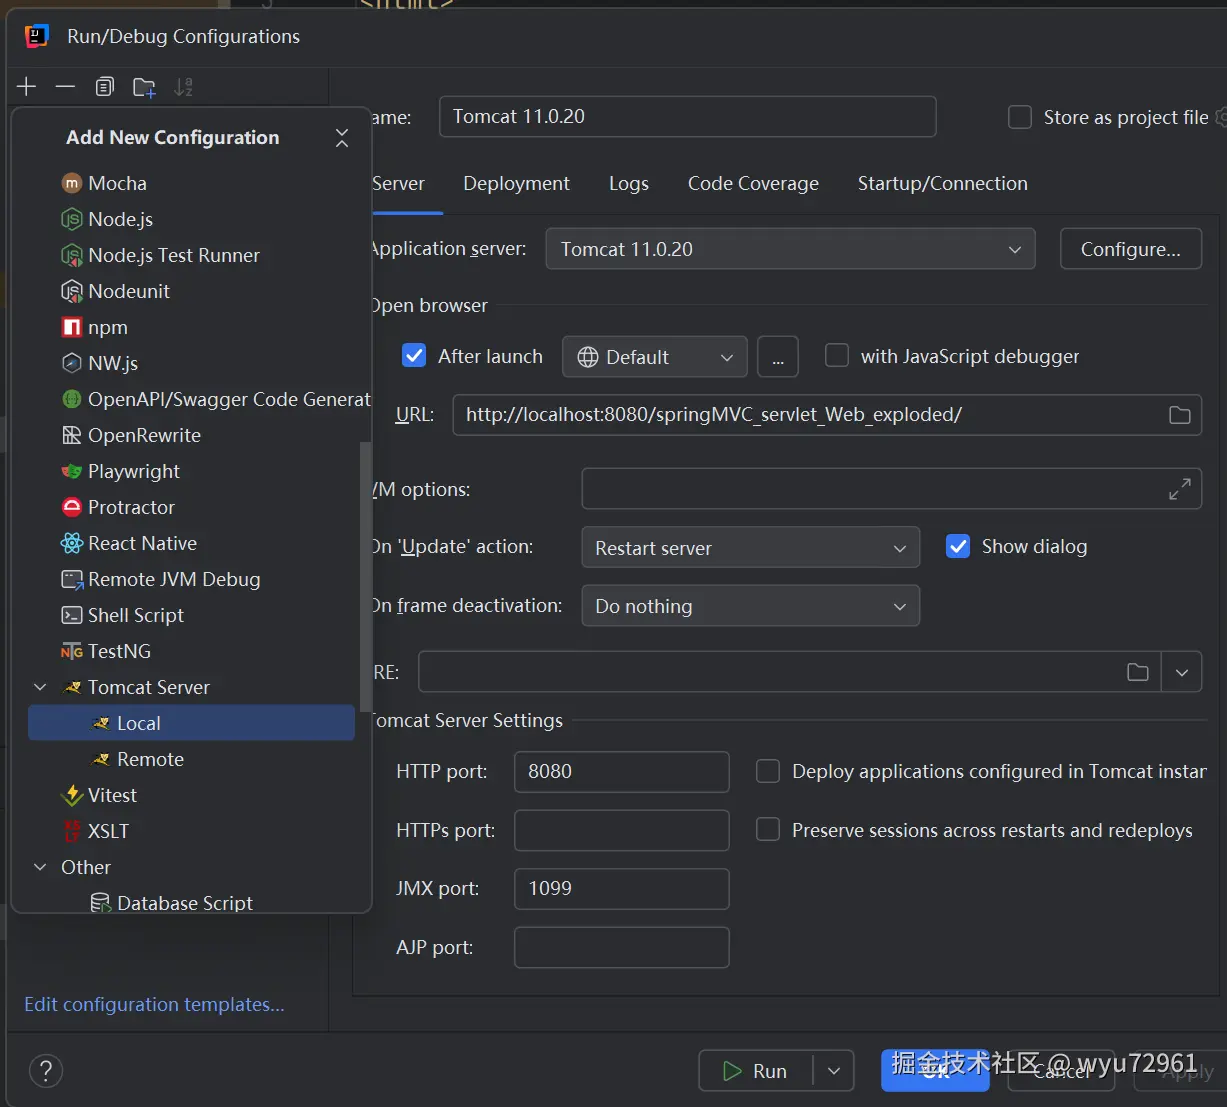
Task: Click the JMX port 1099 field
Action: click(621, 889)
